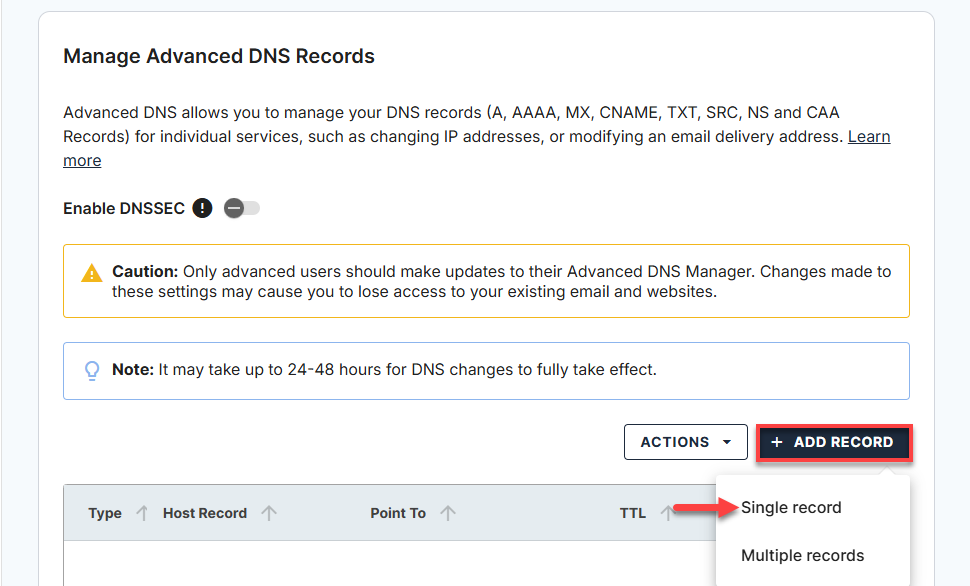Screen dimensions: 970x586
Task: Click the sort arrow beside Point To
Action: (446, 512)
